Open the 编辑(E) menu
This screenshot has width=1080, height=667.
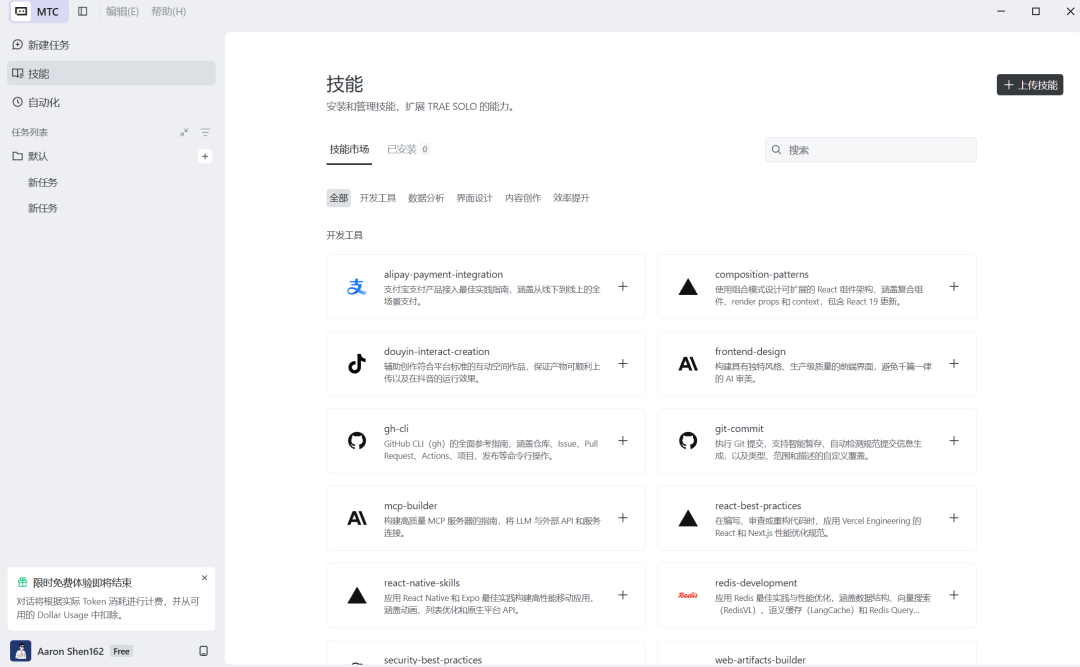(122, 11)
